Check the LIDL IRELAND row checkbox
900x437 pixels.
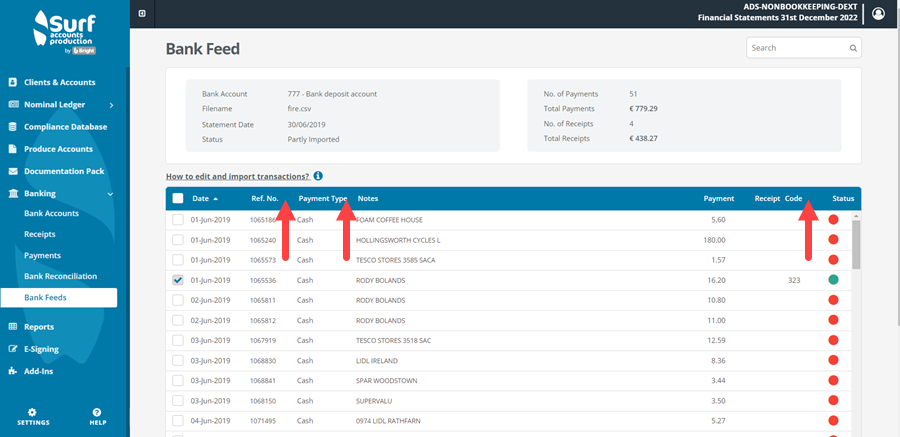[x=178, y=360]
